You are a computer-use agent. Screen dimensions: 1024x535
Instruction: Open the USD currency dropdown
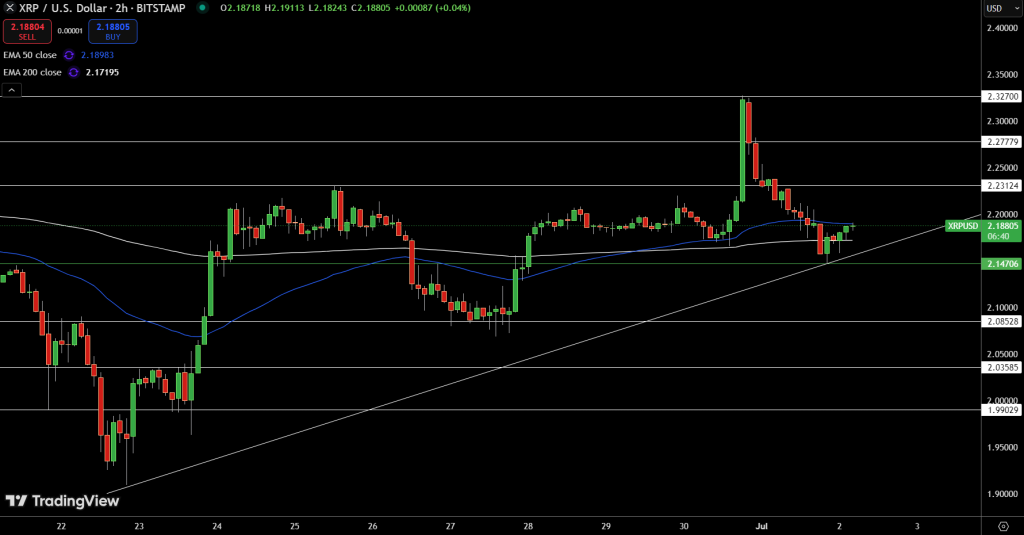click(x=1002, y=8)
